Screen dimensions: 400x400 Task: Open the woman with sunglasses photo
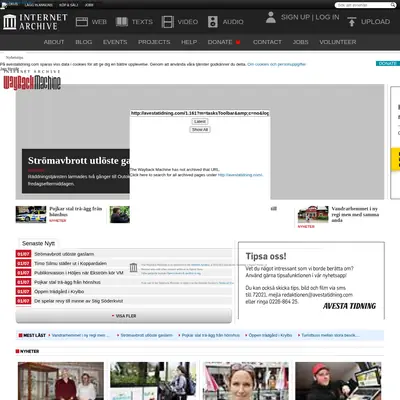pos(246,381)
